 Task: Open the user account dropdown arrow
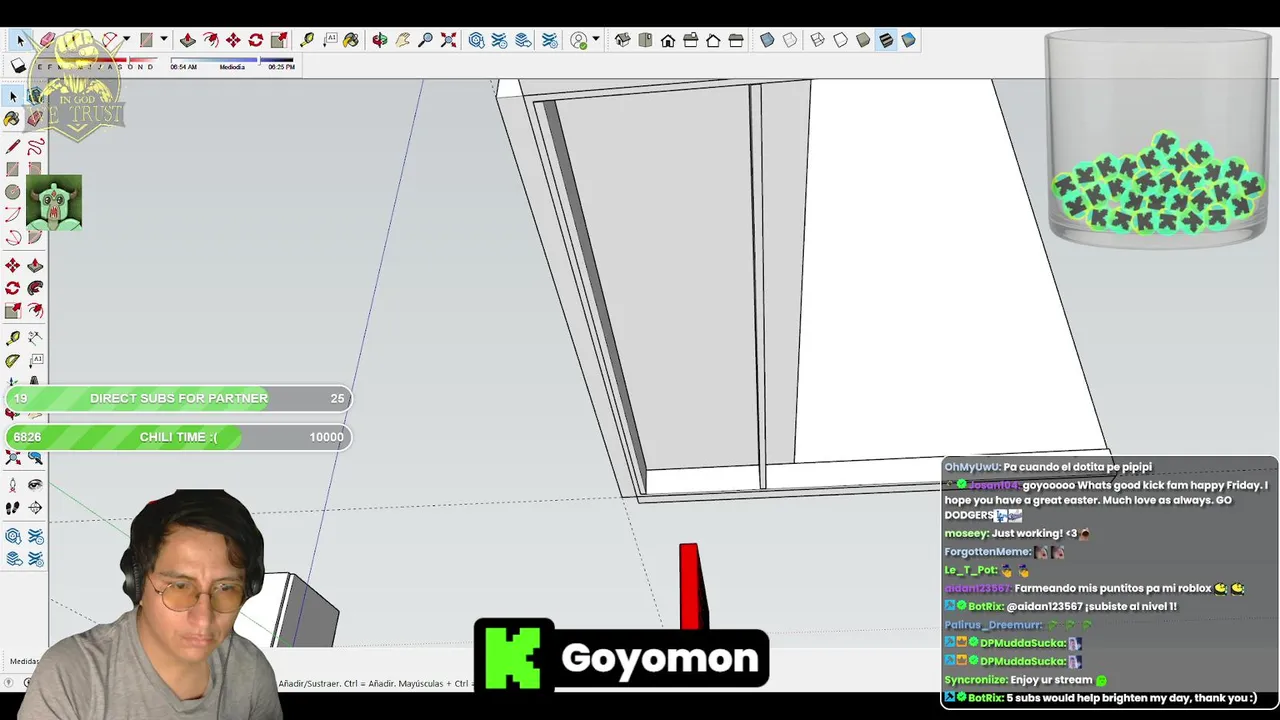click(596, 40)
